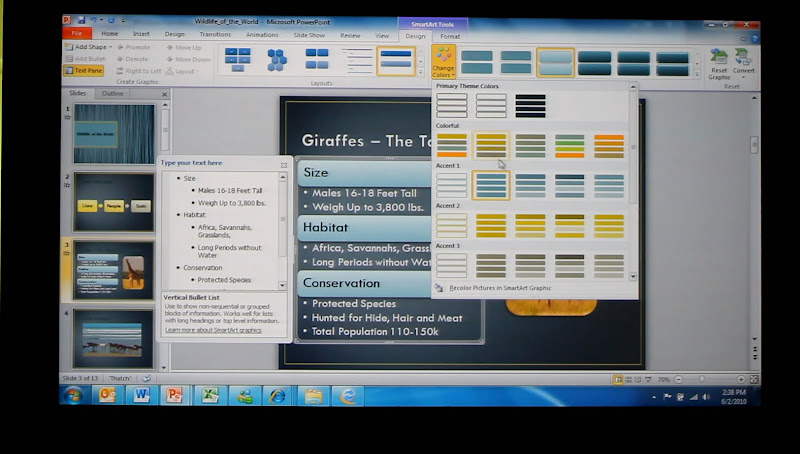Switch to the Outline pane tab
The height and width of the screenshot is (454, 800).
point(112,93)
